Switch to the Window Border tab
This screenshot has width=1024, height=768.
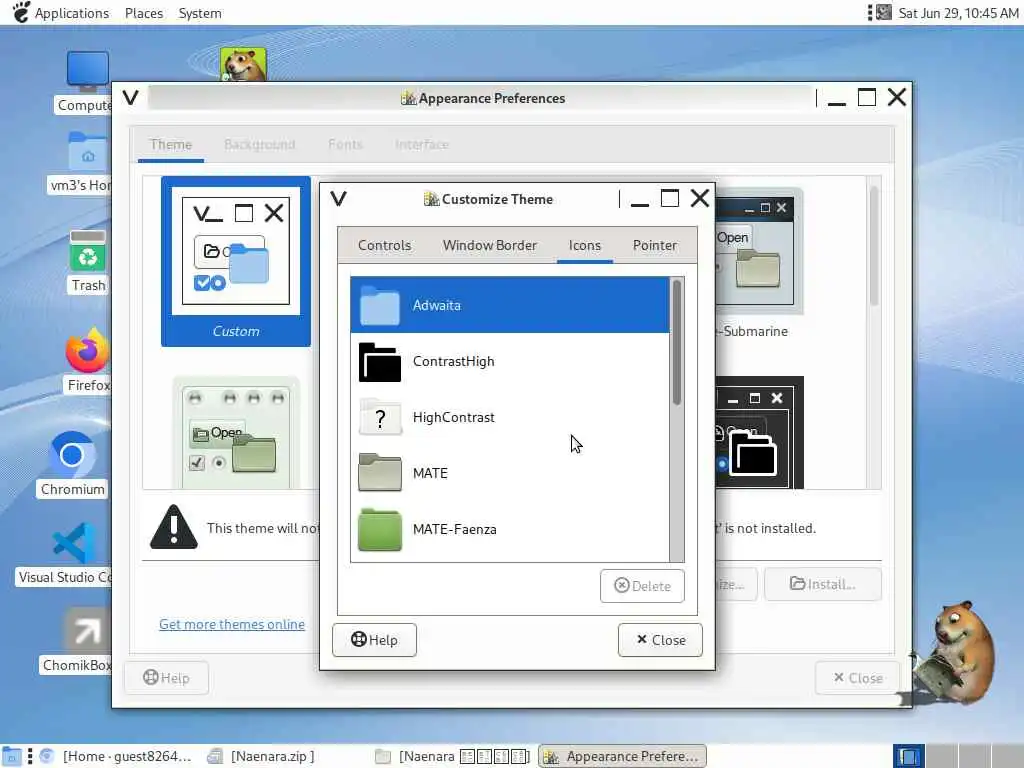click(x=490, y=246)
